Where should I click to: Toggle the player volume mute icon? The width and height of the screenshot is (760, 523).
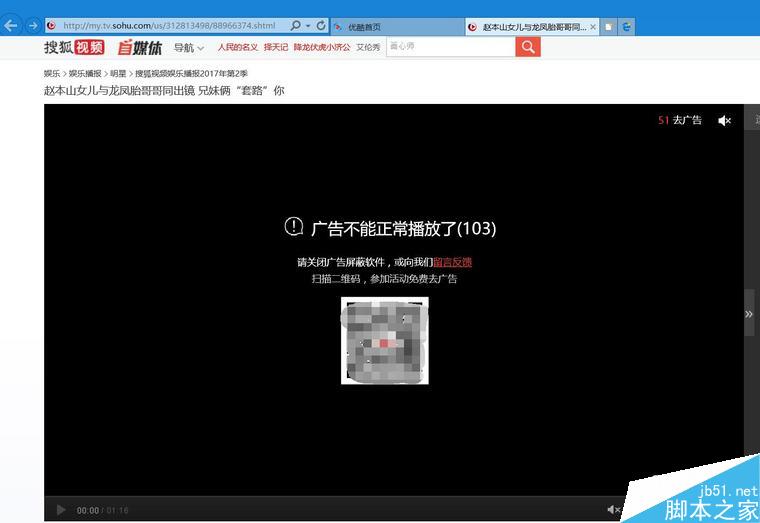(x=613, y=509)
